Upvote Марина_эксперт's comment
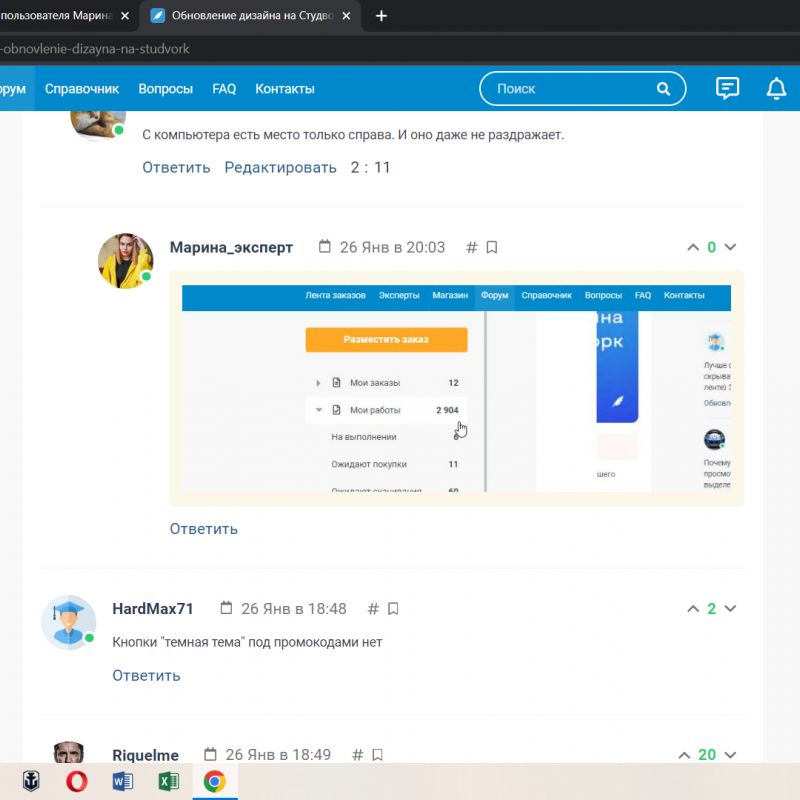This screenshot has width=800, height=800. 693,248
